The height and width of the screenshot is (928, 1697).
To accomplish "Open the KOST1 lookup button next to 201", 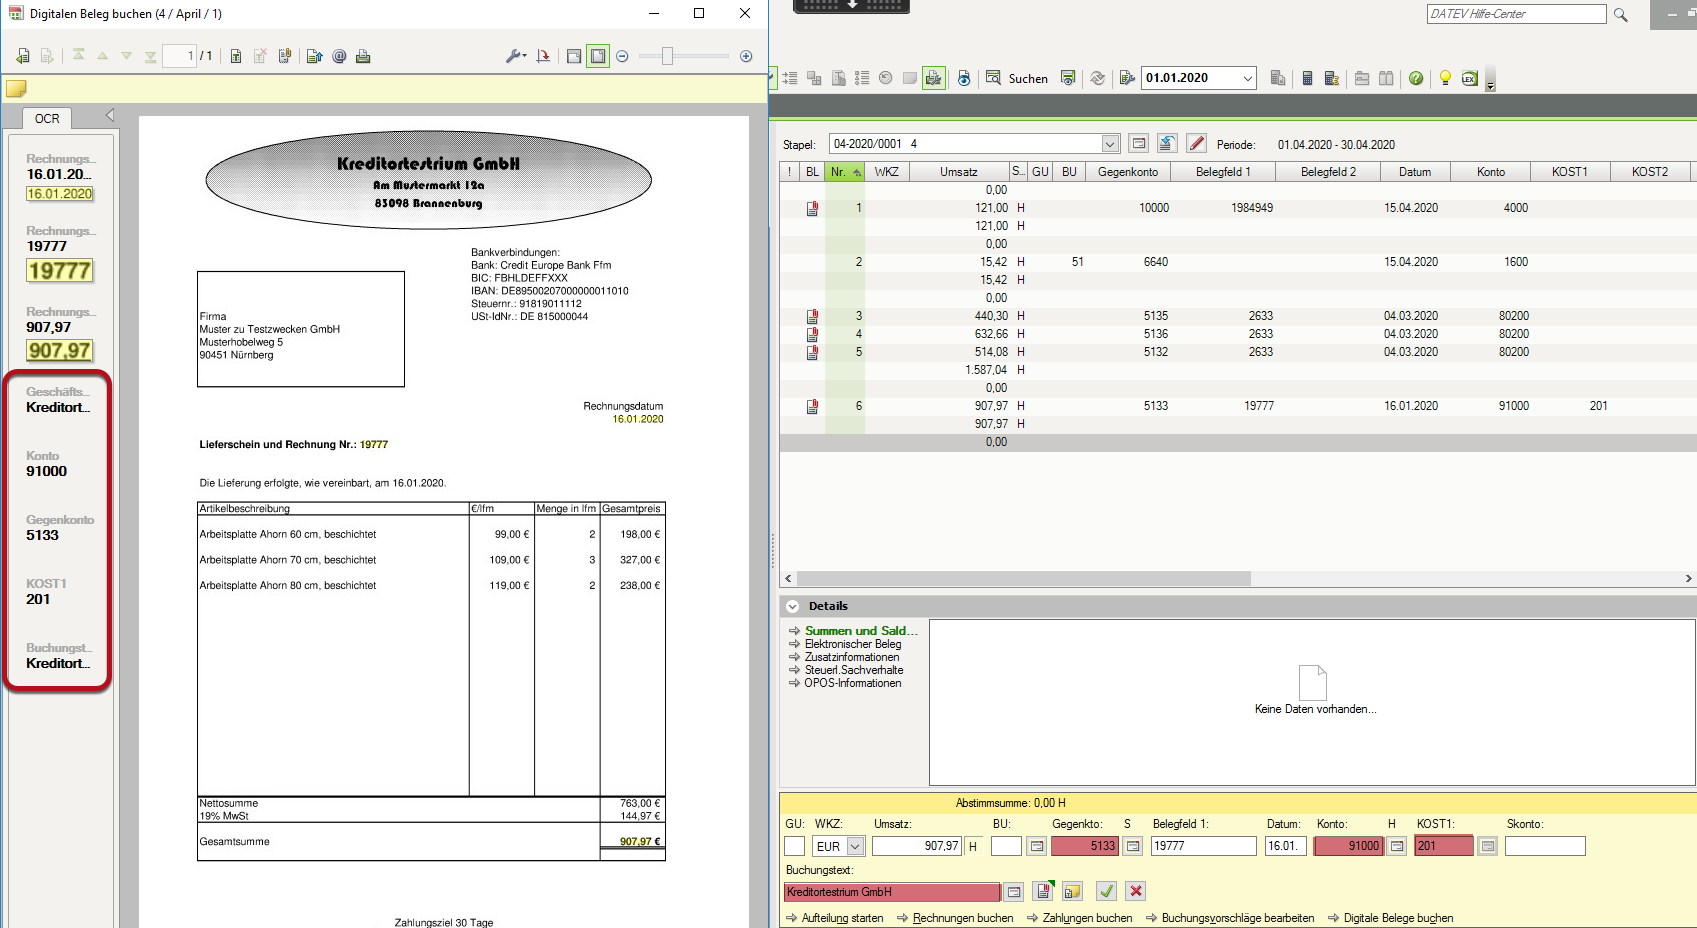I will (x=1488, y=846).
